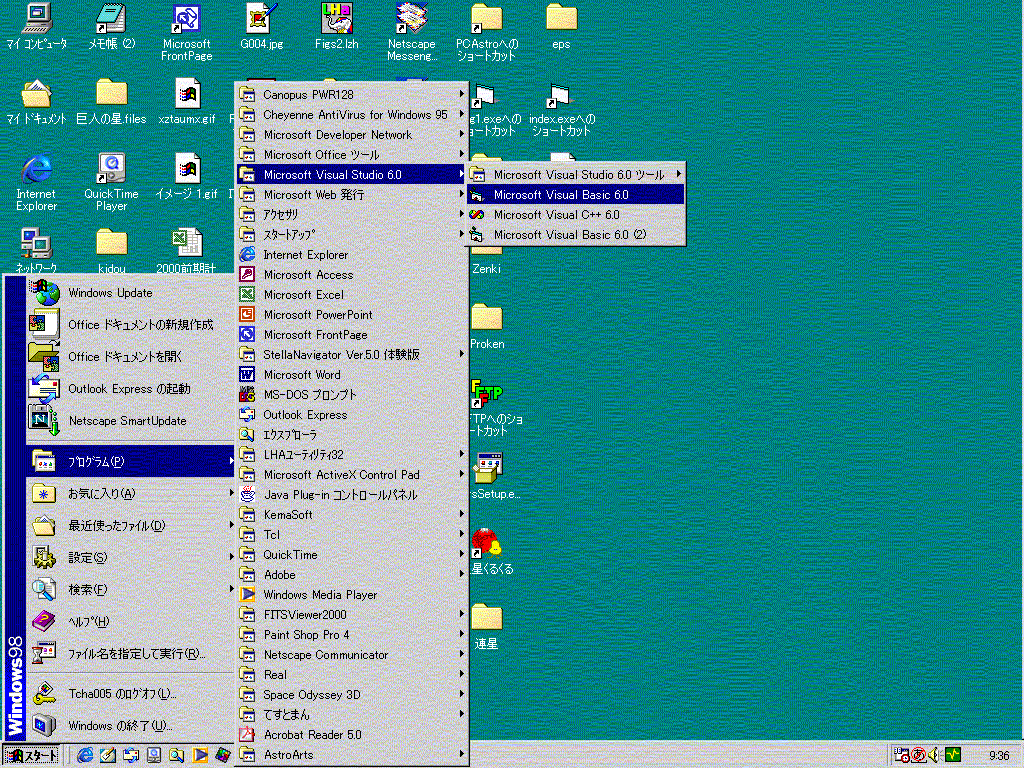Choose Tcha005 のログオフ(L) in Start menu
The width and height of the screenshot is (1024, 768).
pos(130,694)
